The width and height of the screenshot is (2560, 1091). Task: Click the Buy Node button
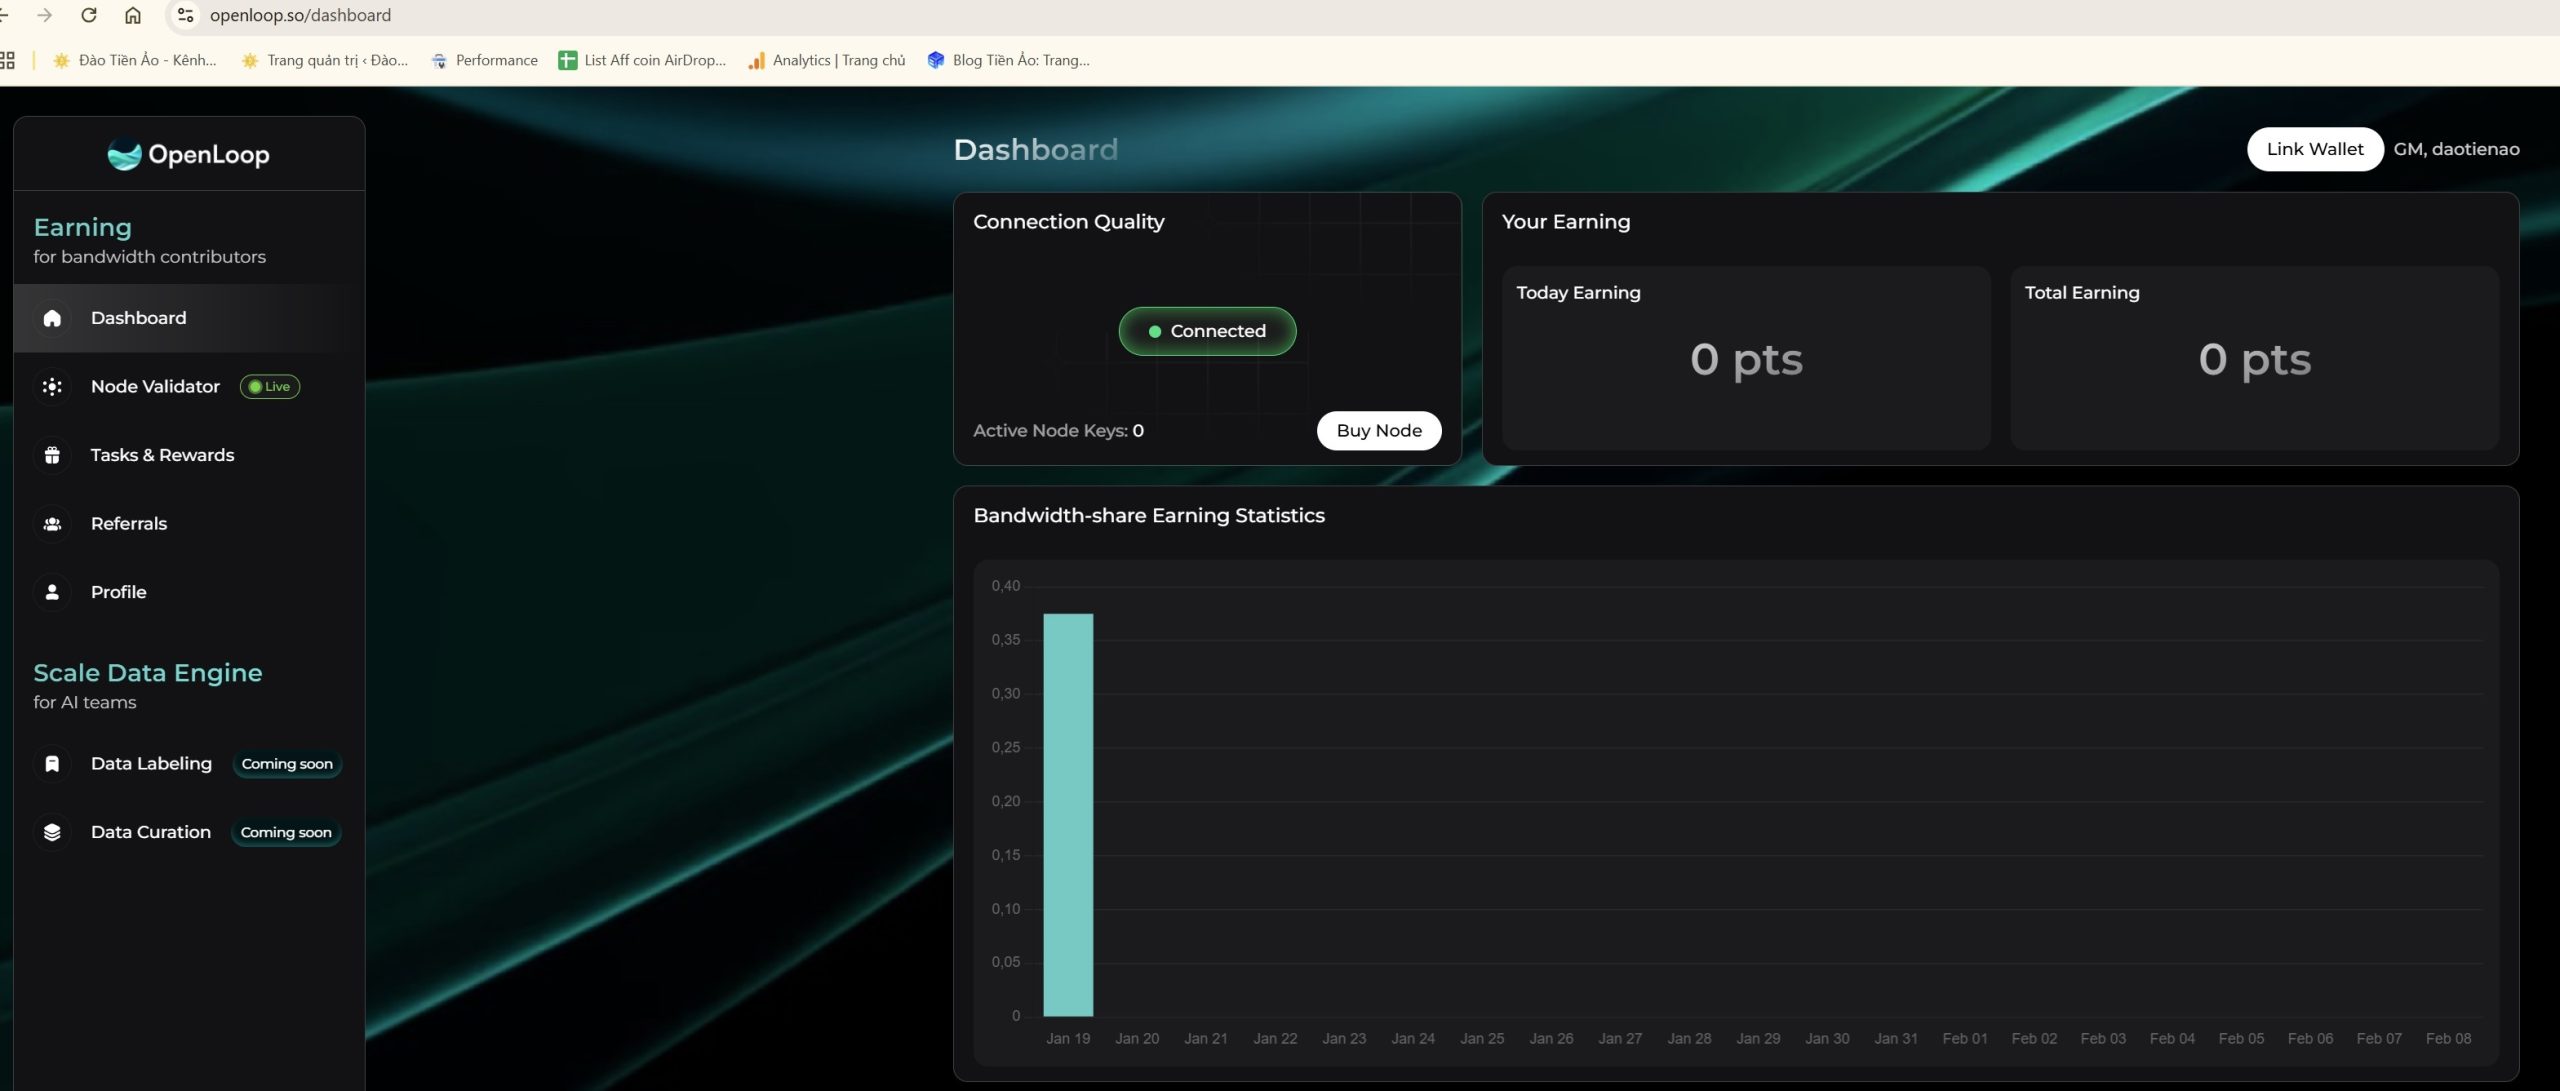[1378, 430]
